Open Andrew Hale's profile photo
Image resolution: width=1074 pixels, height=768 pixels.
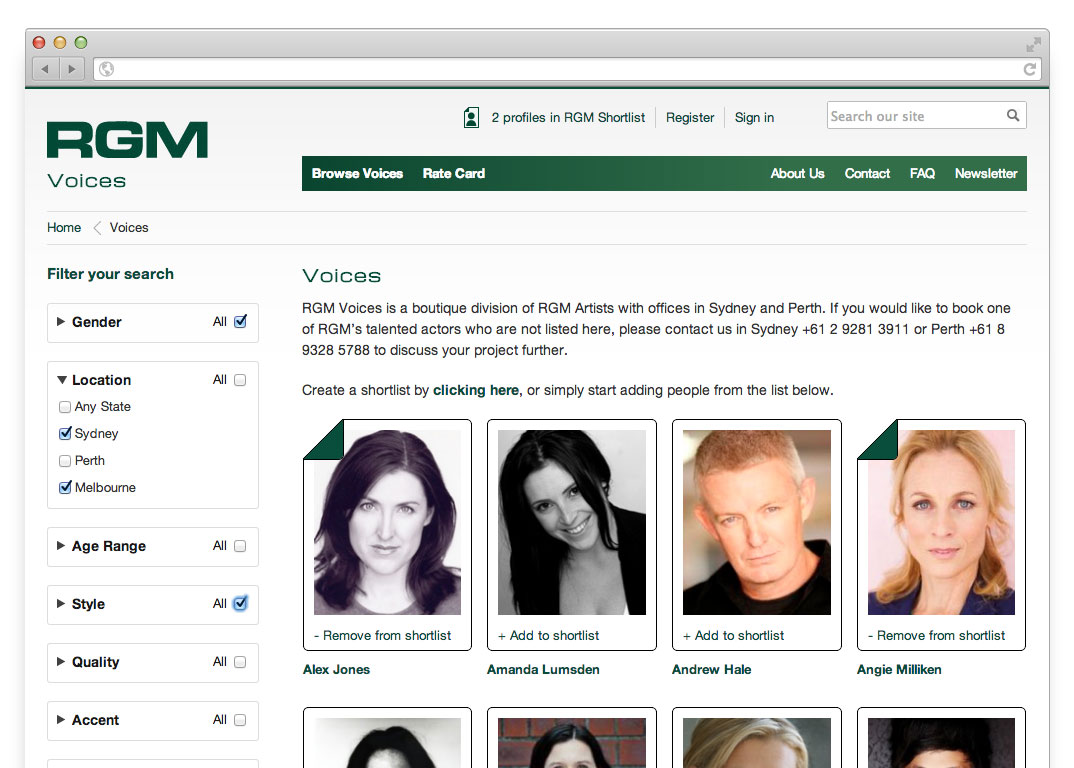pos(756,522)
